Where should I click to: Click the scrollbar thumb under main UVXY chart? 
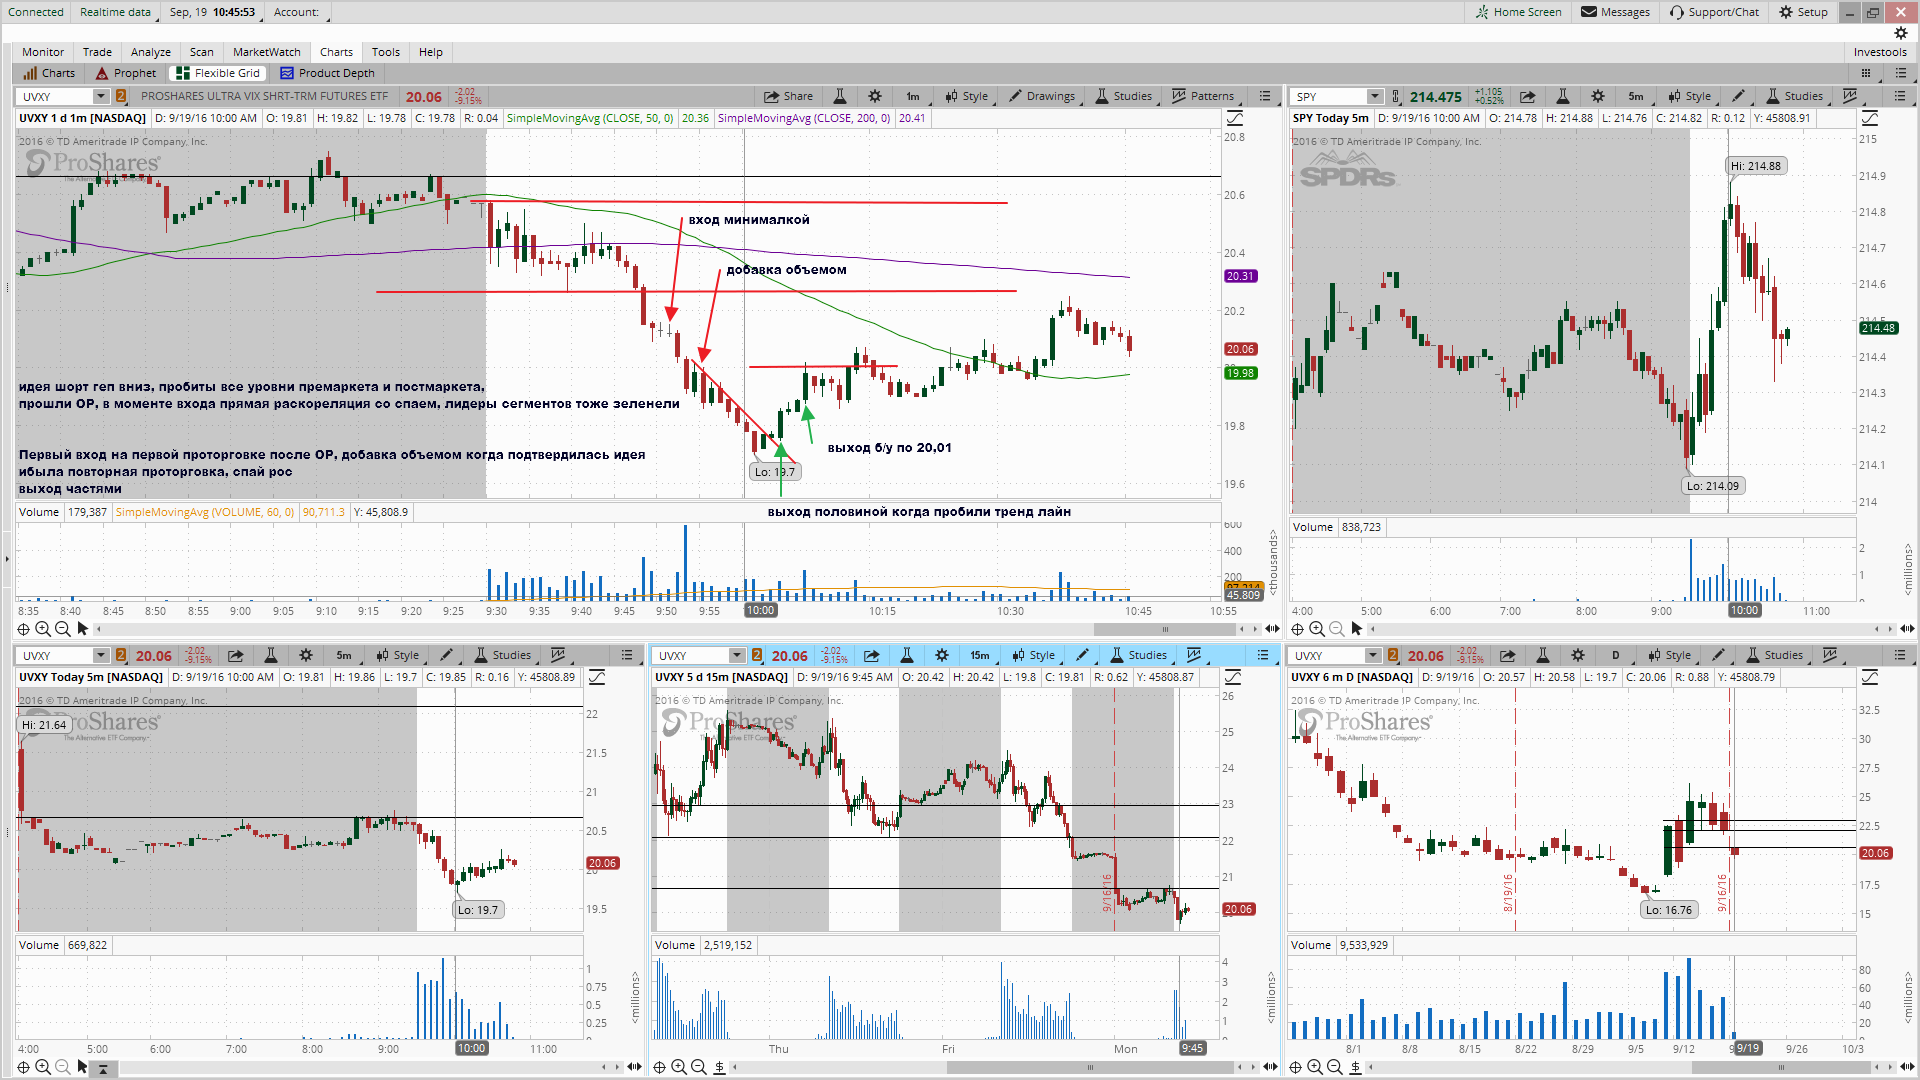point(1165,629)
